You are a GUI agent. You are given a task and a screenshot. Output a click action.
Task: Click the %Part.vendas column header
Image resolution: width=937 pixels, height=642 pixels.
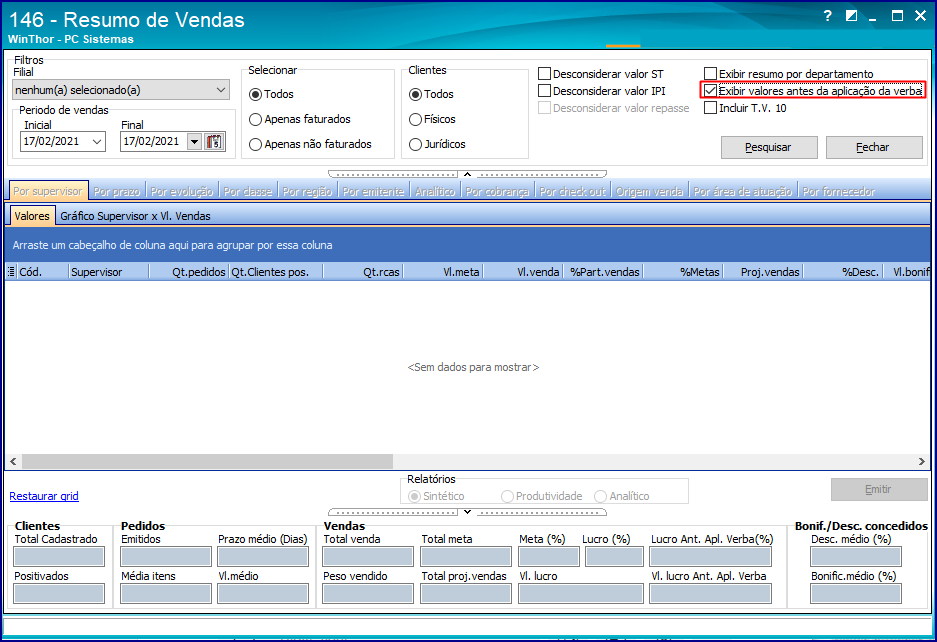602,272
